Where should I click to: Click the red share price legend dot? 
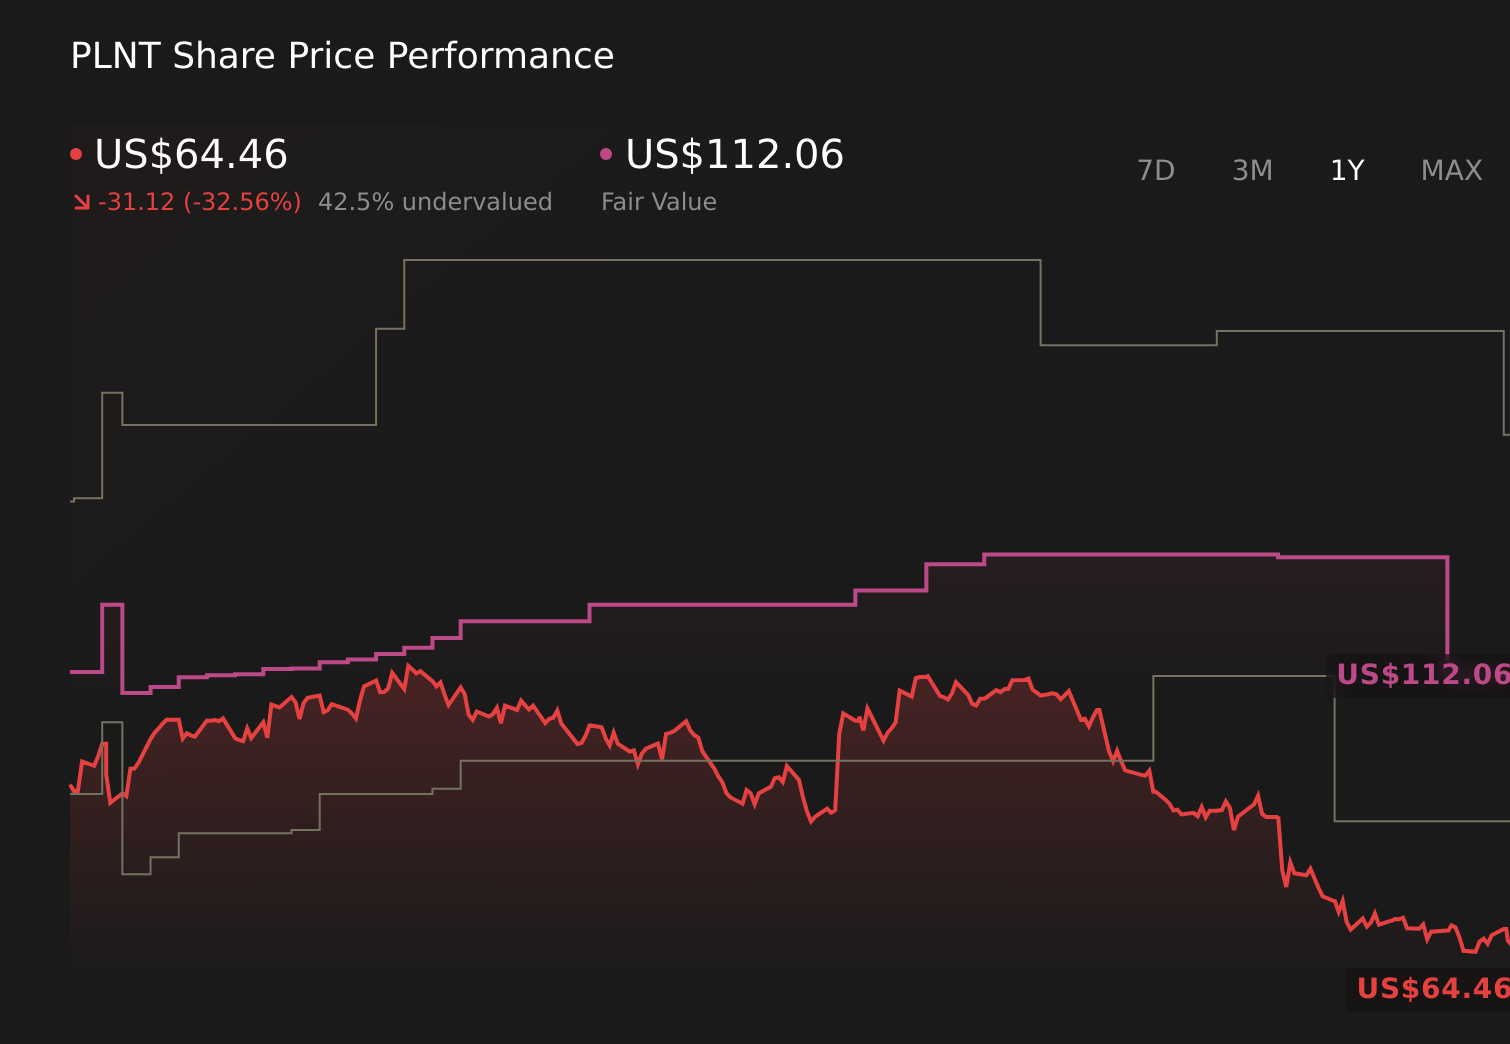point(76,152)
